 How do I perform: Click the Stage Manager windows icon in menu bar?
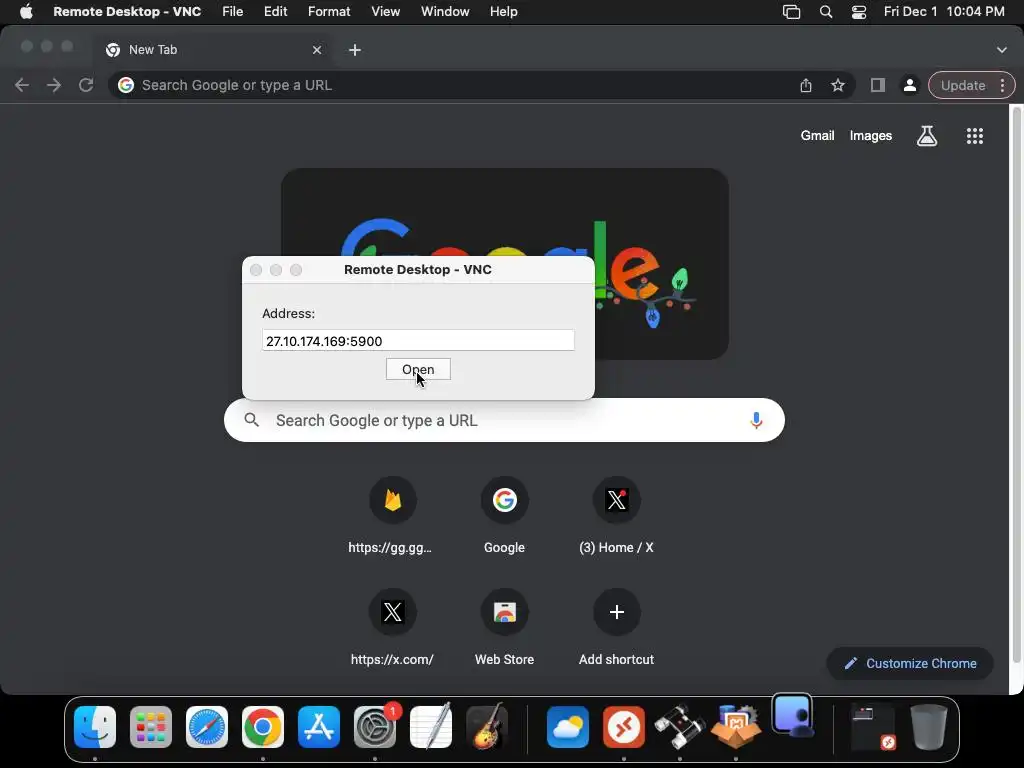pyautogui.click(x=792, y=12)
